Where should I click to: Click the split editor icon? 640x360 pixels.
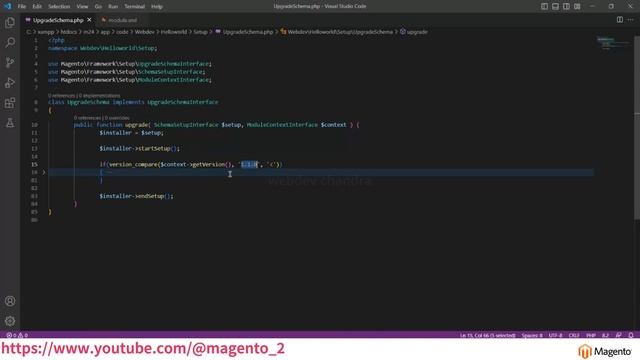[620, 20]
